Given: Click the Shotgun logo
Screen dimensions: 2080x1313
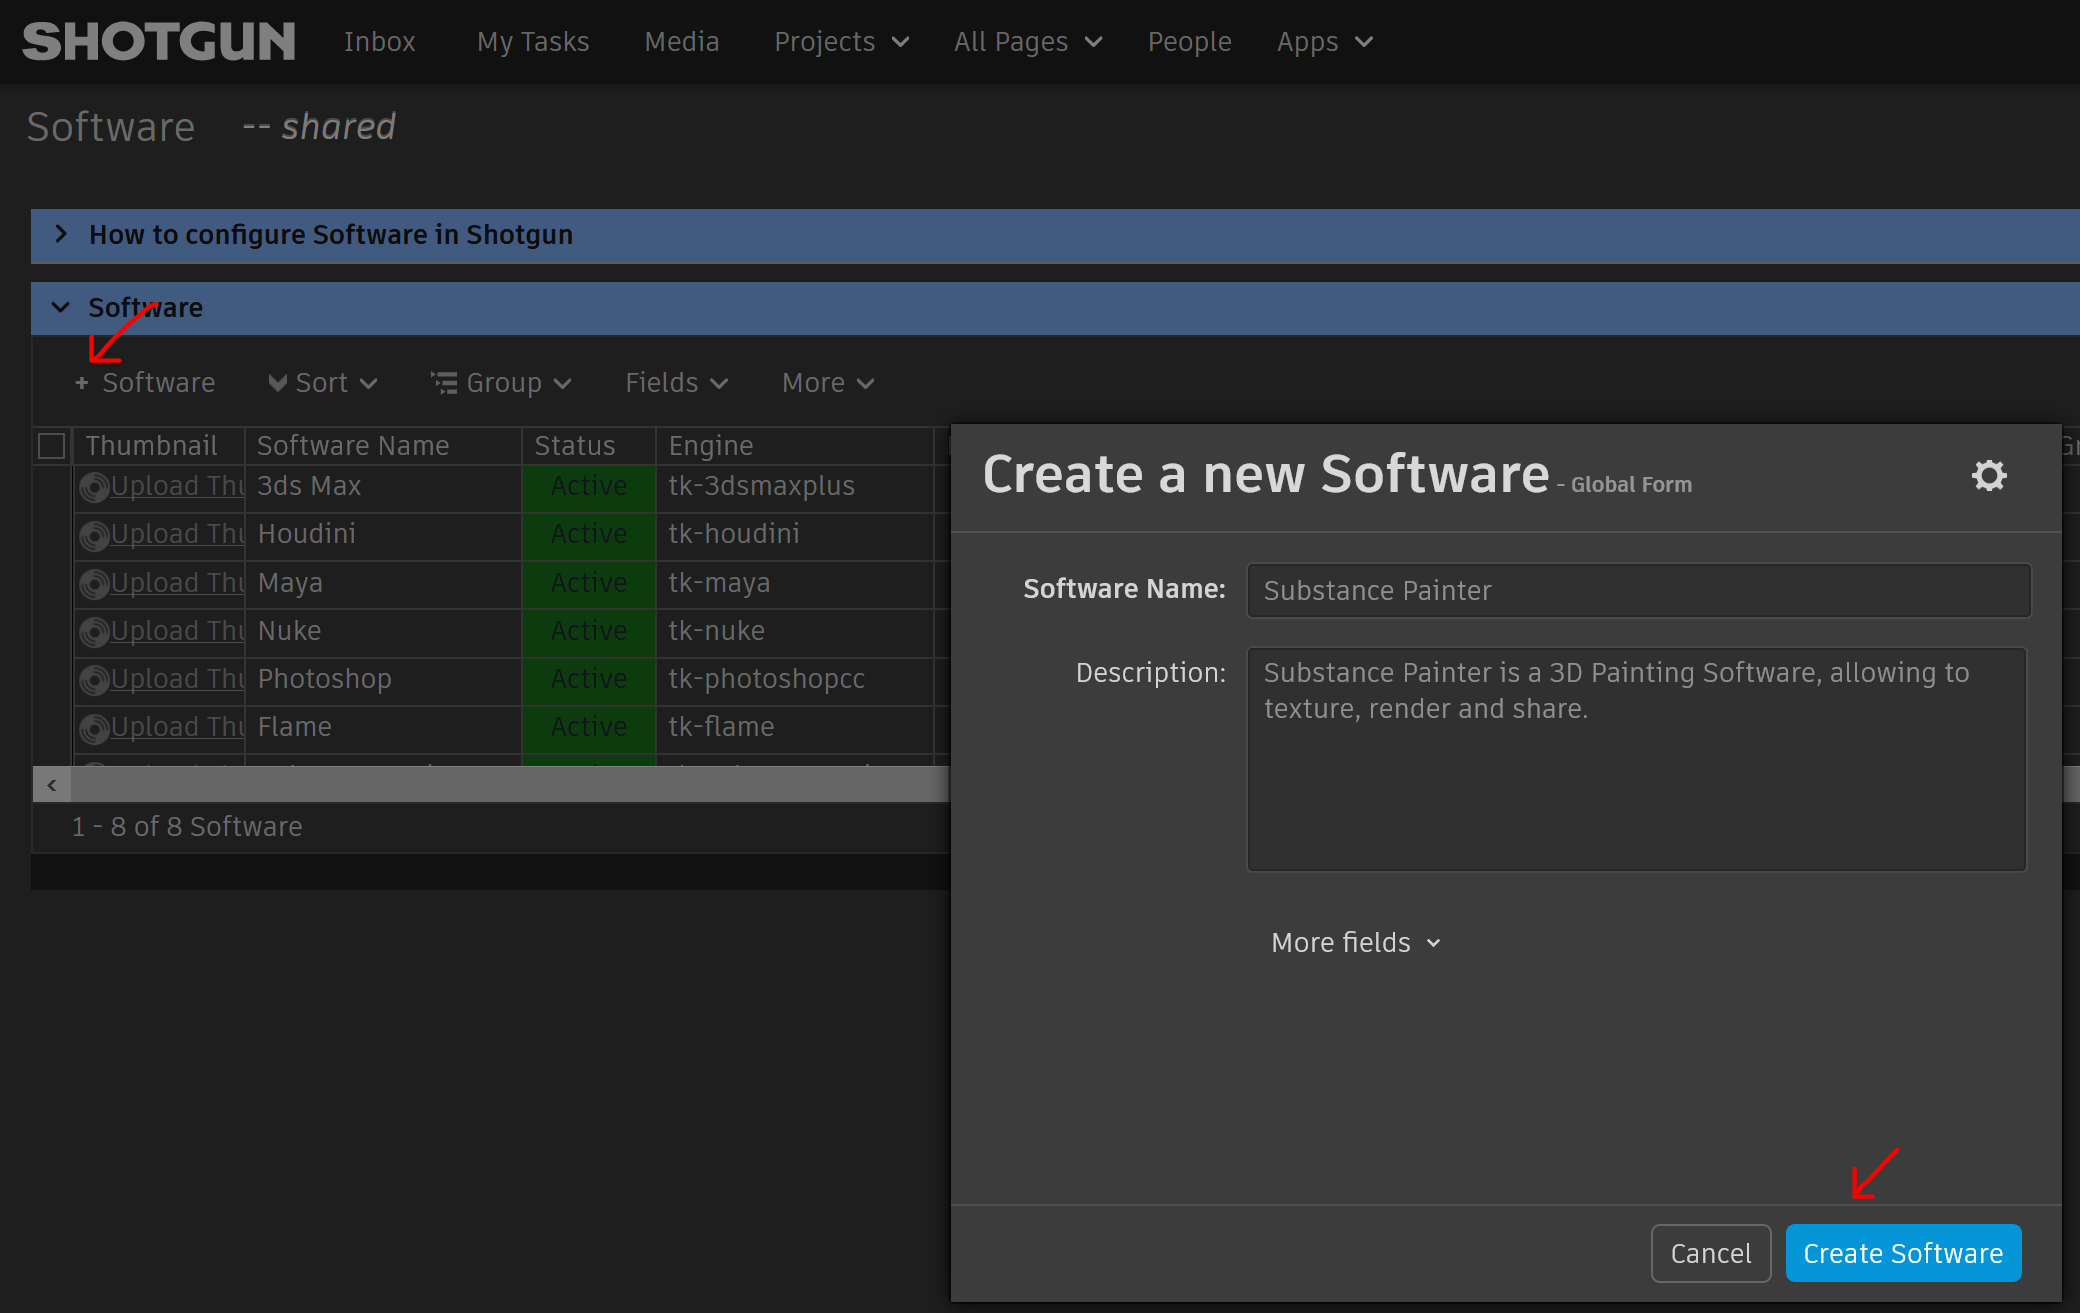Looking at the screenshot, I should 159,42.
